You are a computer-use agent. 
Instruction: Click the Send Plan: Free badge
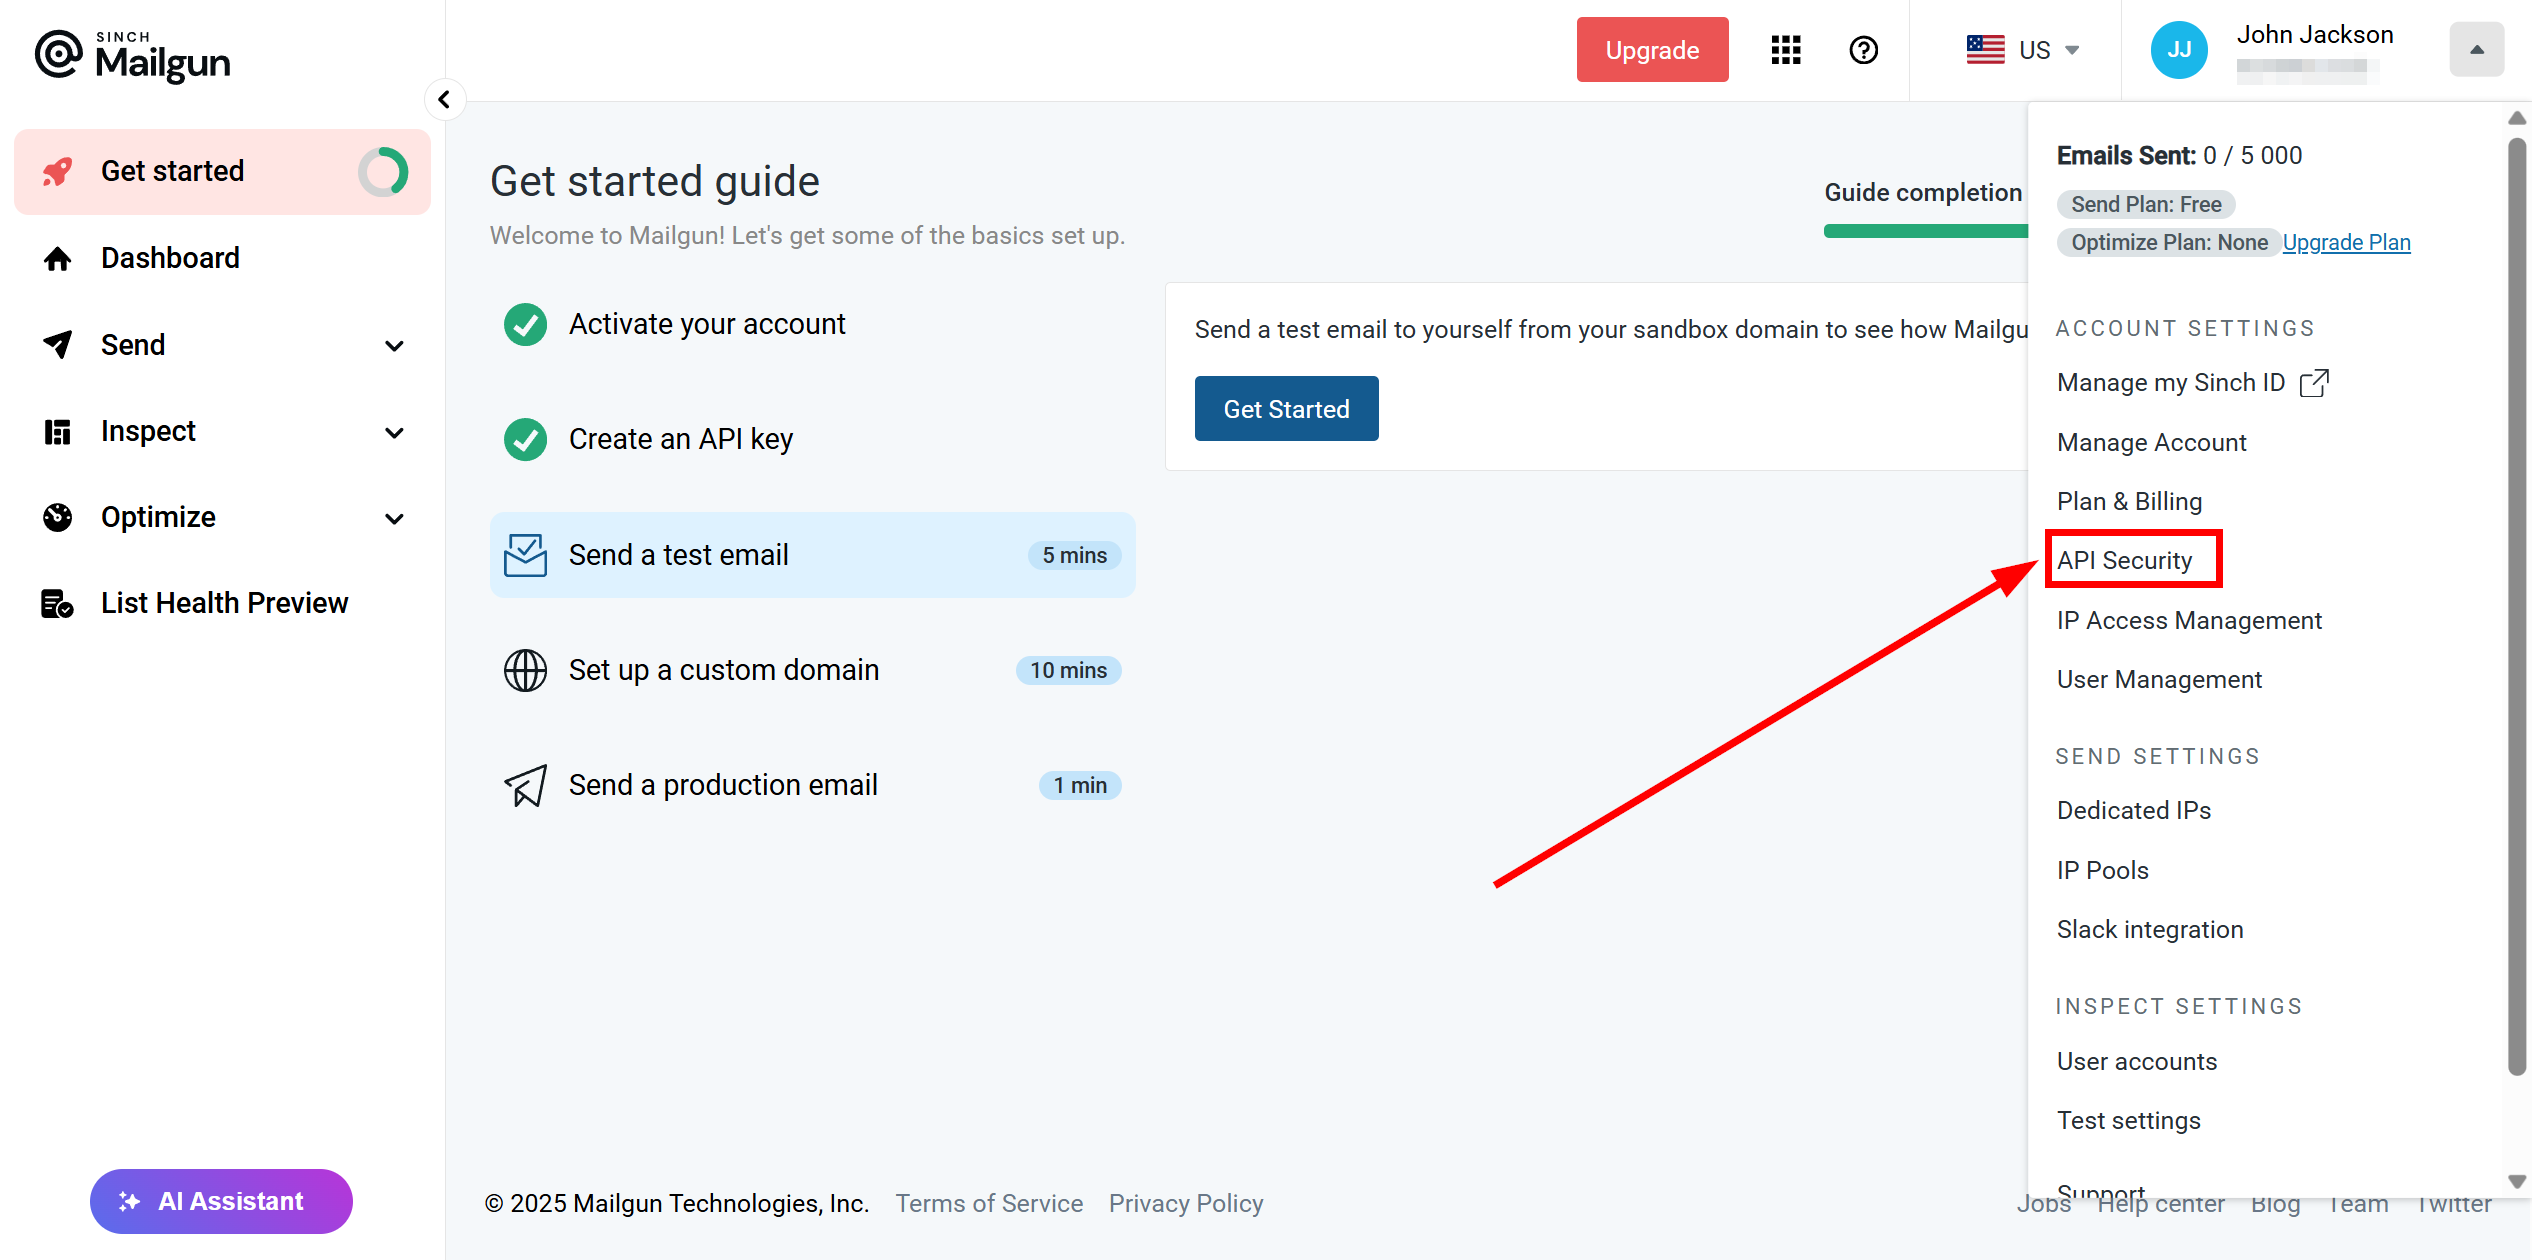pyautogui.click(x=2146, y=205)
